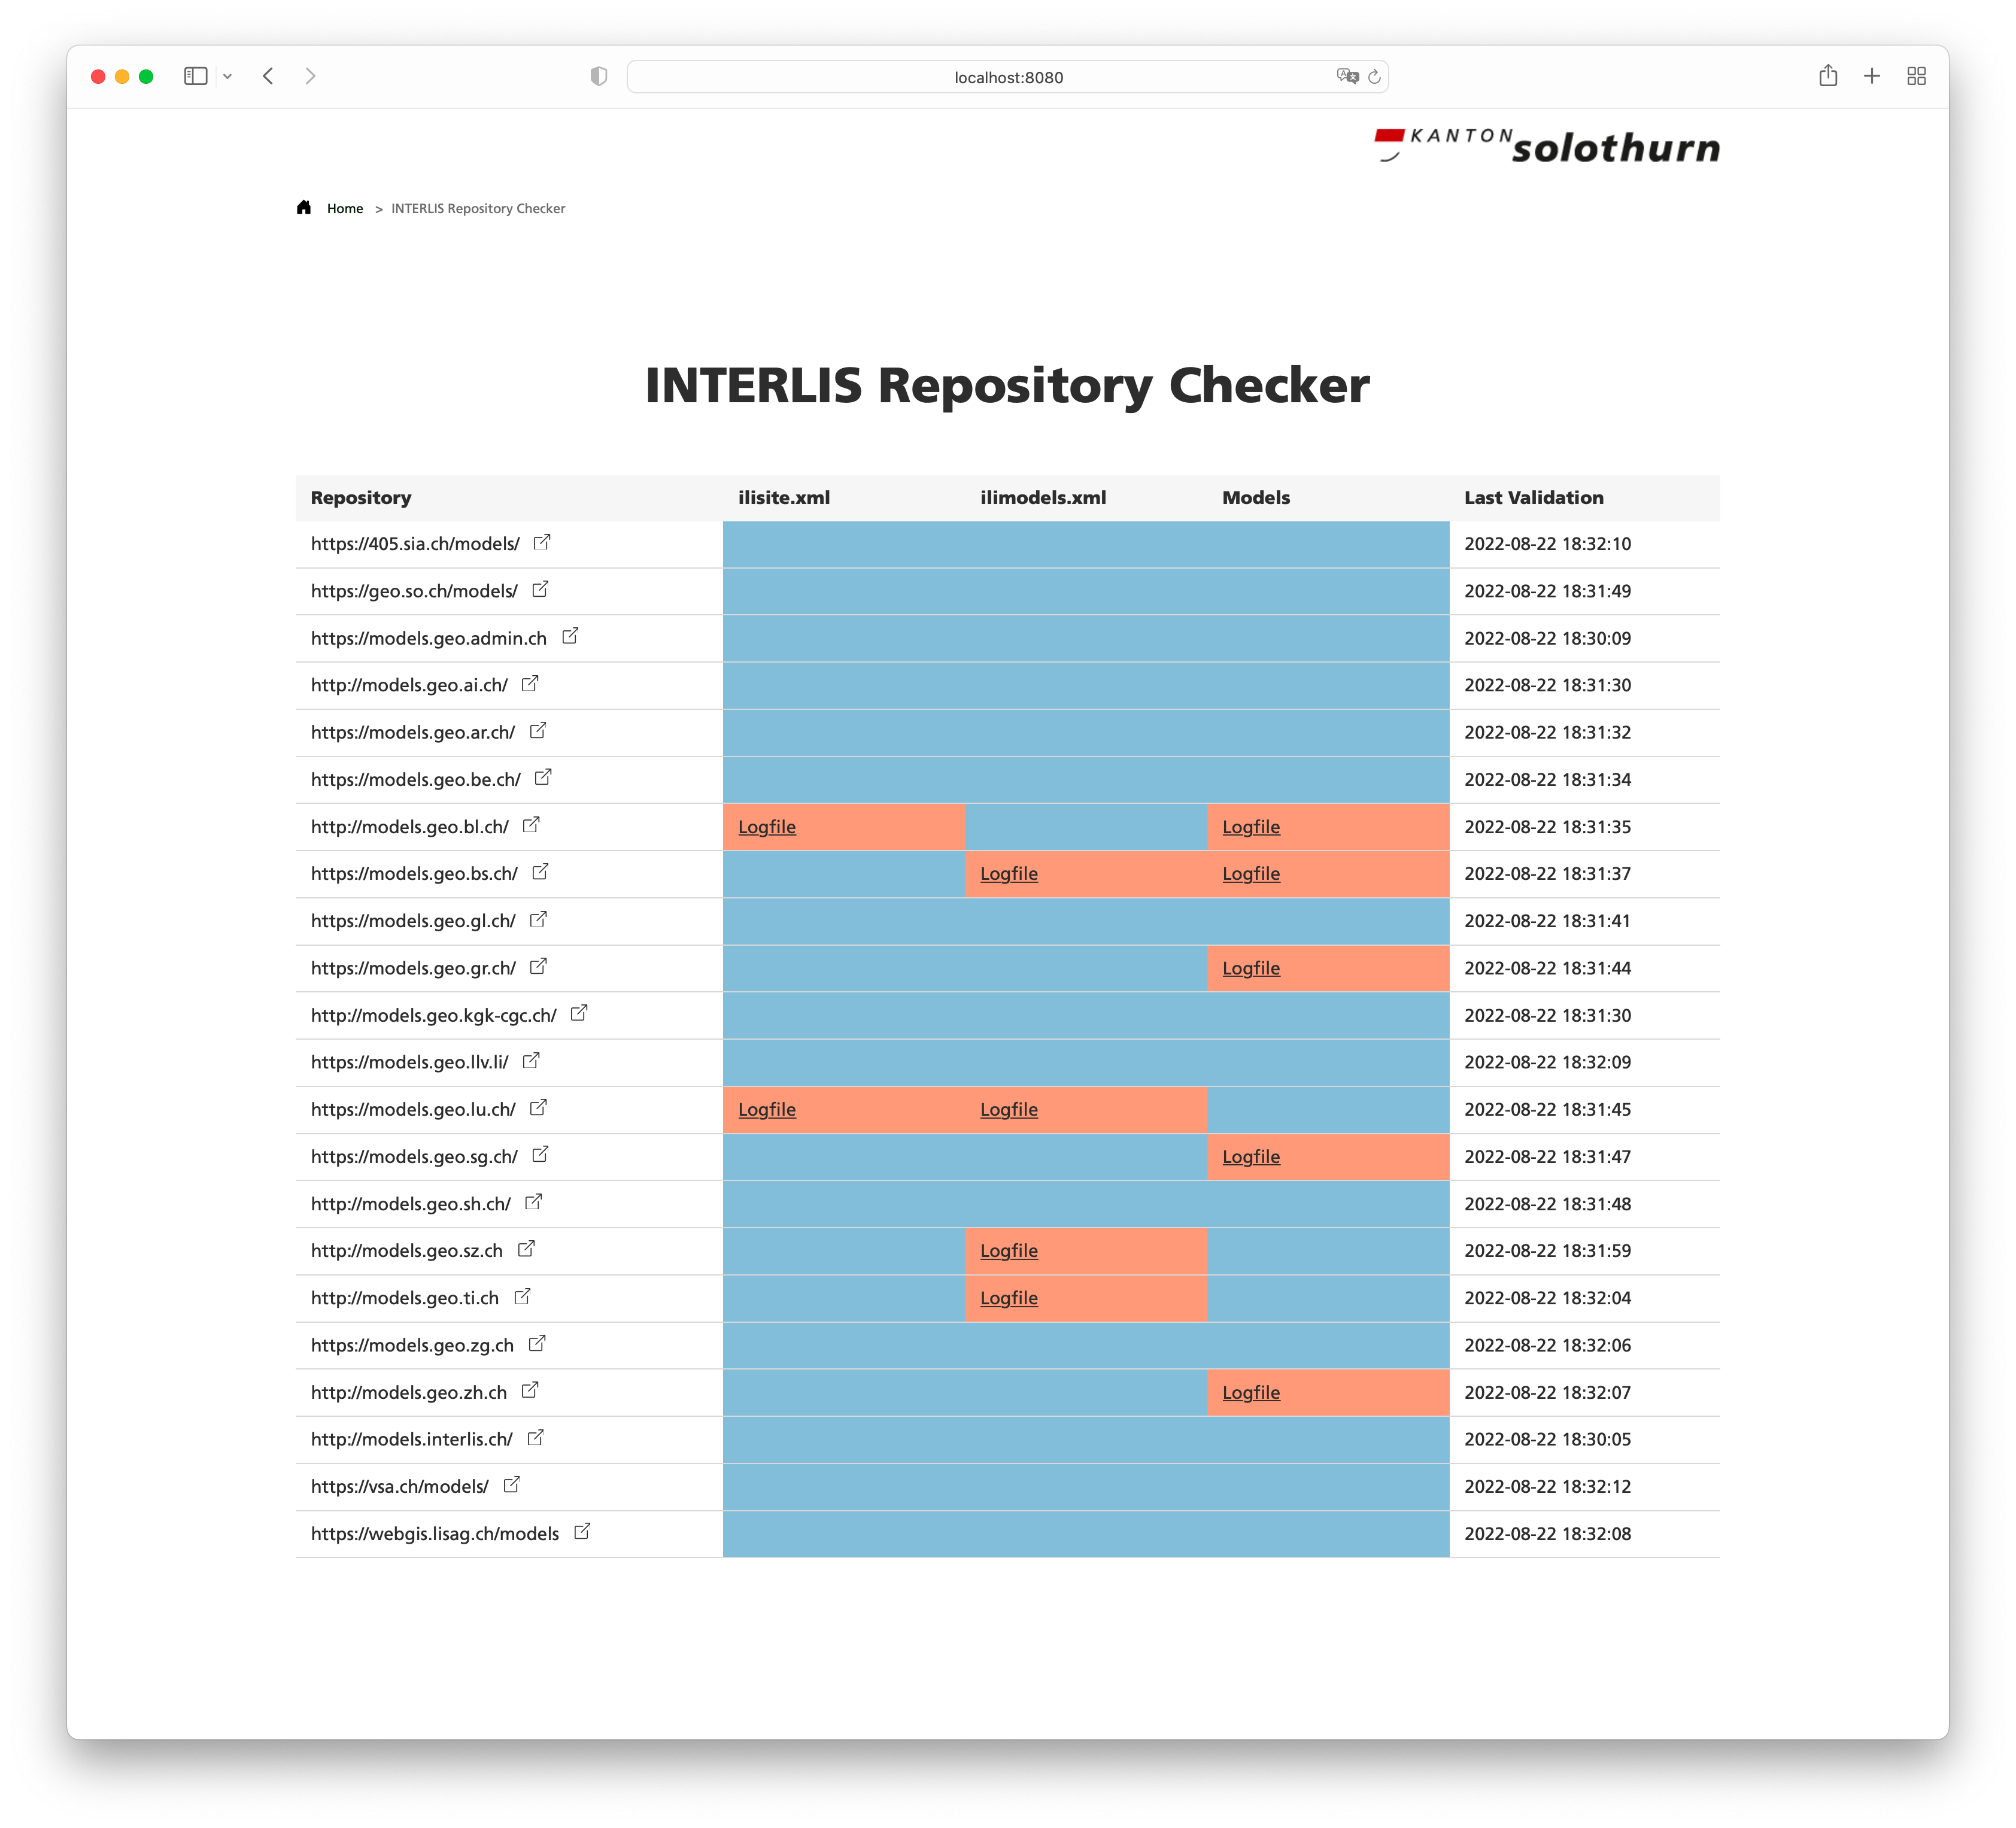Open external link icon for vsa.ch models
The image size is (2016, 1828).
(x=511, y=1484)
